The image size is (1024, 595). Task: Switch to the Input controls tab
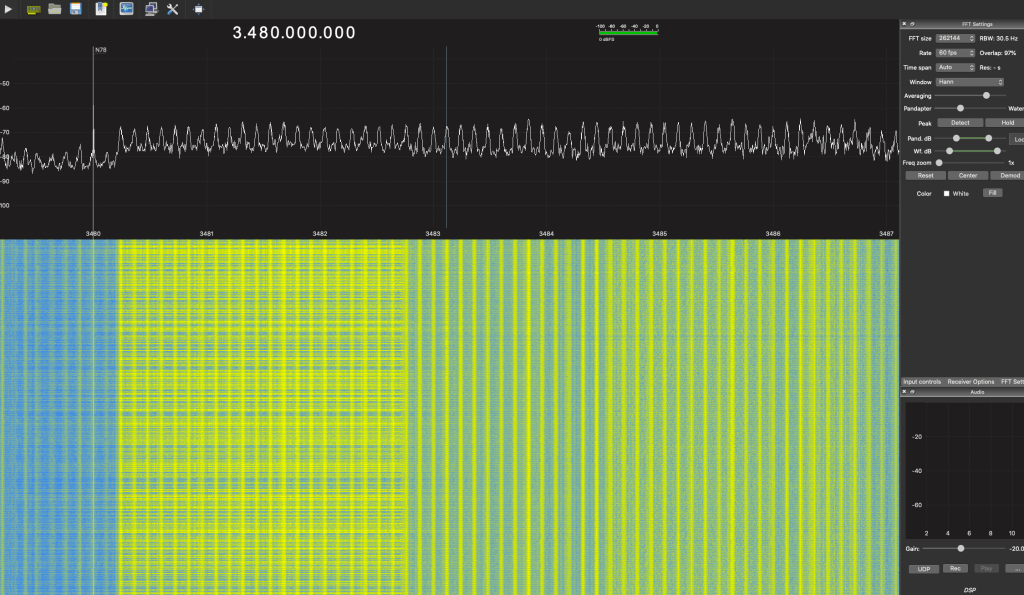tap(922, 381)
